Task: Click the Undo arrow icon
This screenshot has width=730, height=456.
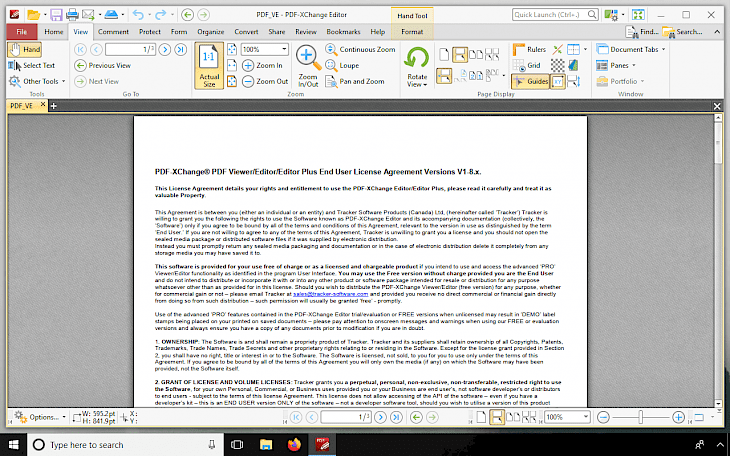Action: [x=138, y=15]
